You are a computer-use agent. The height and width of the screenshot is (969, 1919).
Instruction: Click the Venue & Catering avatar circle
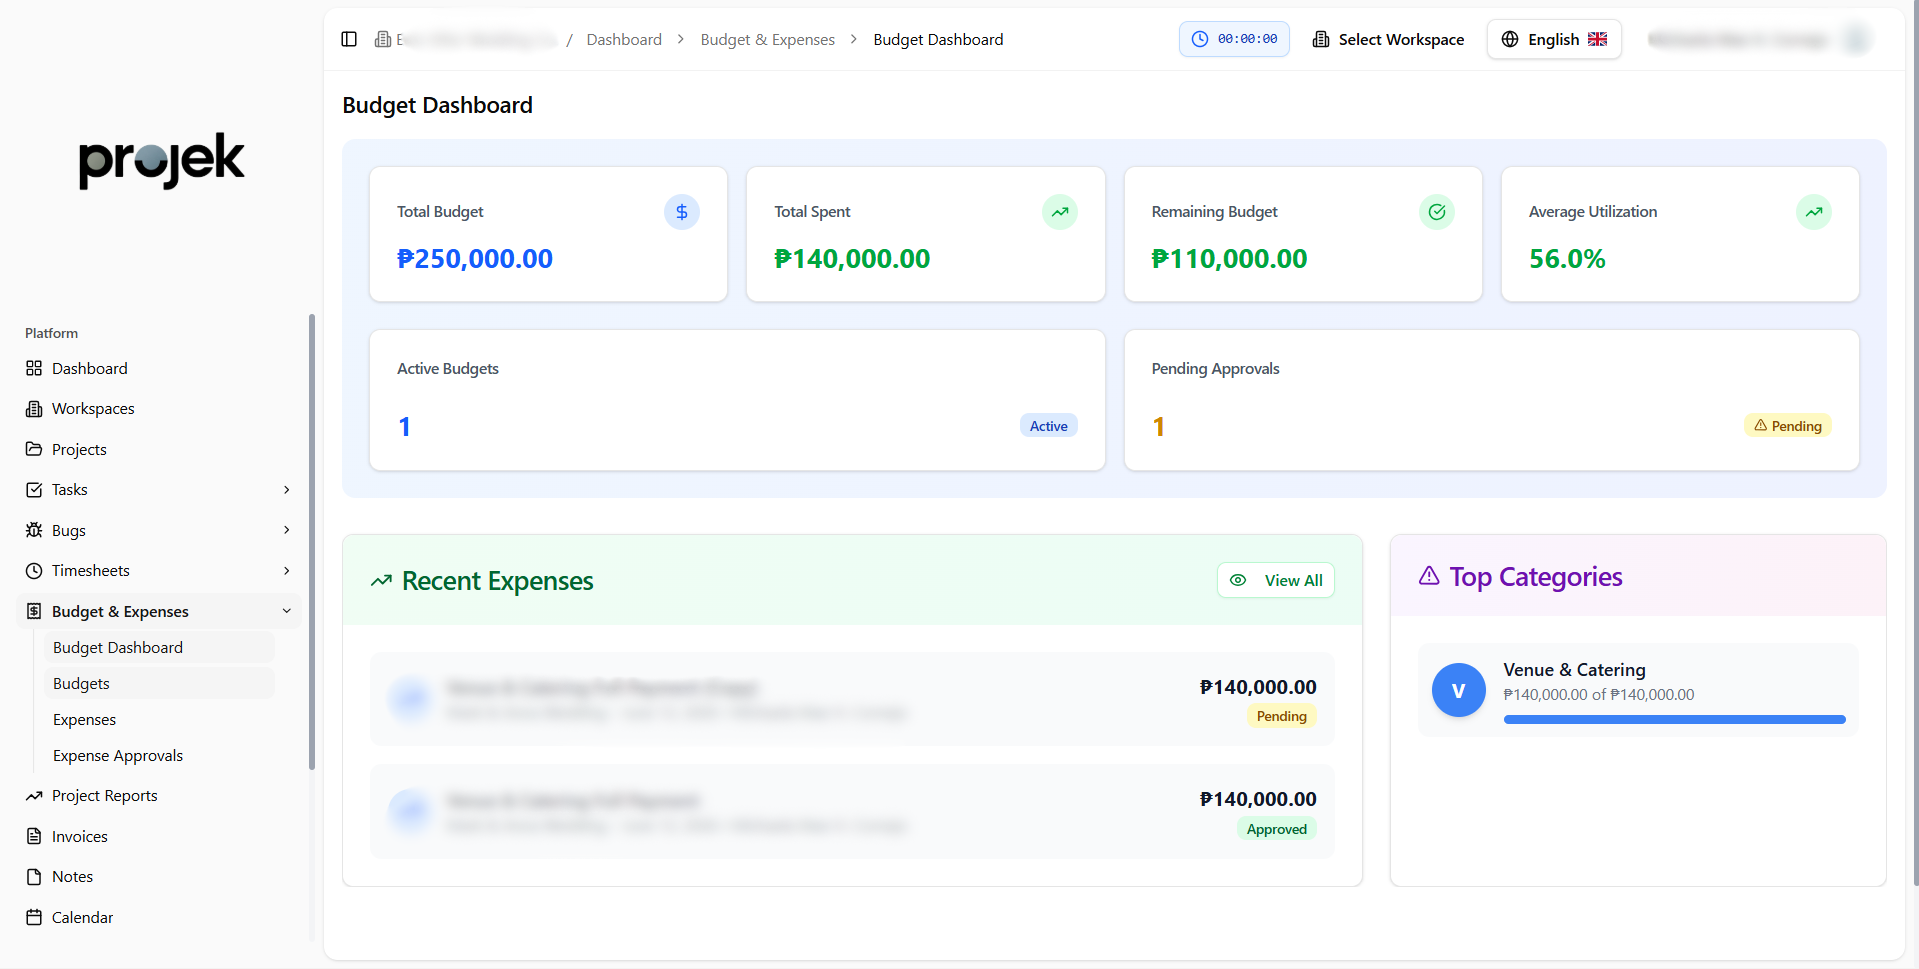(x=1458, y=690)
